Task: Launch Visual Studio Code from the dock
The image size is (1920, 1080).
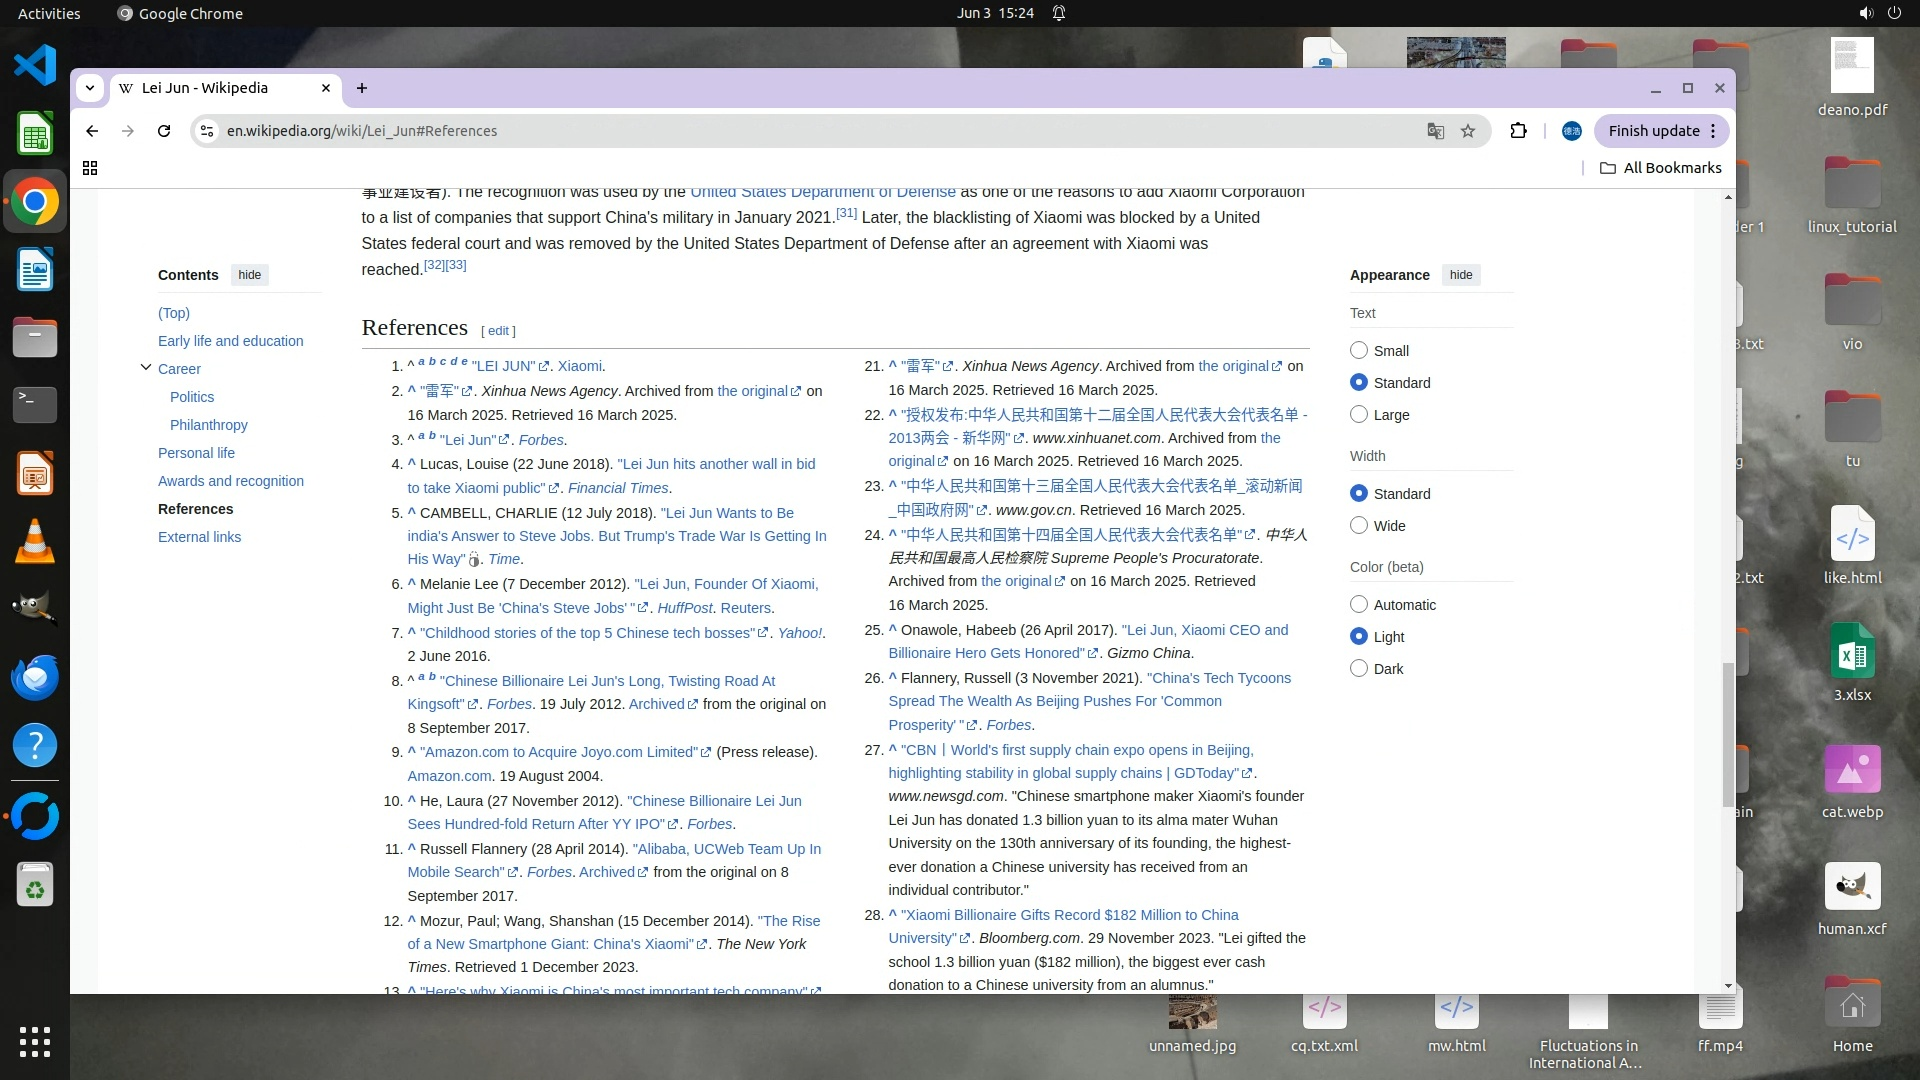Action: pyautogui.click(x=35, y=66)
